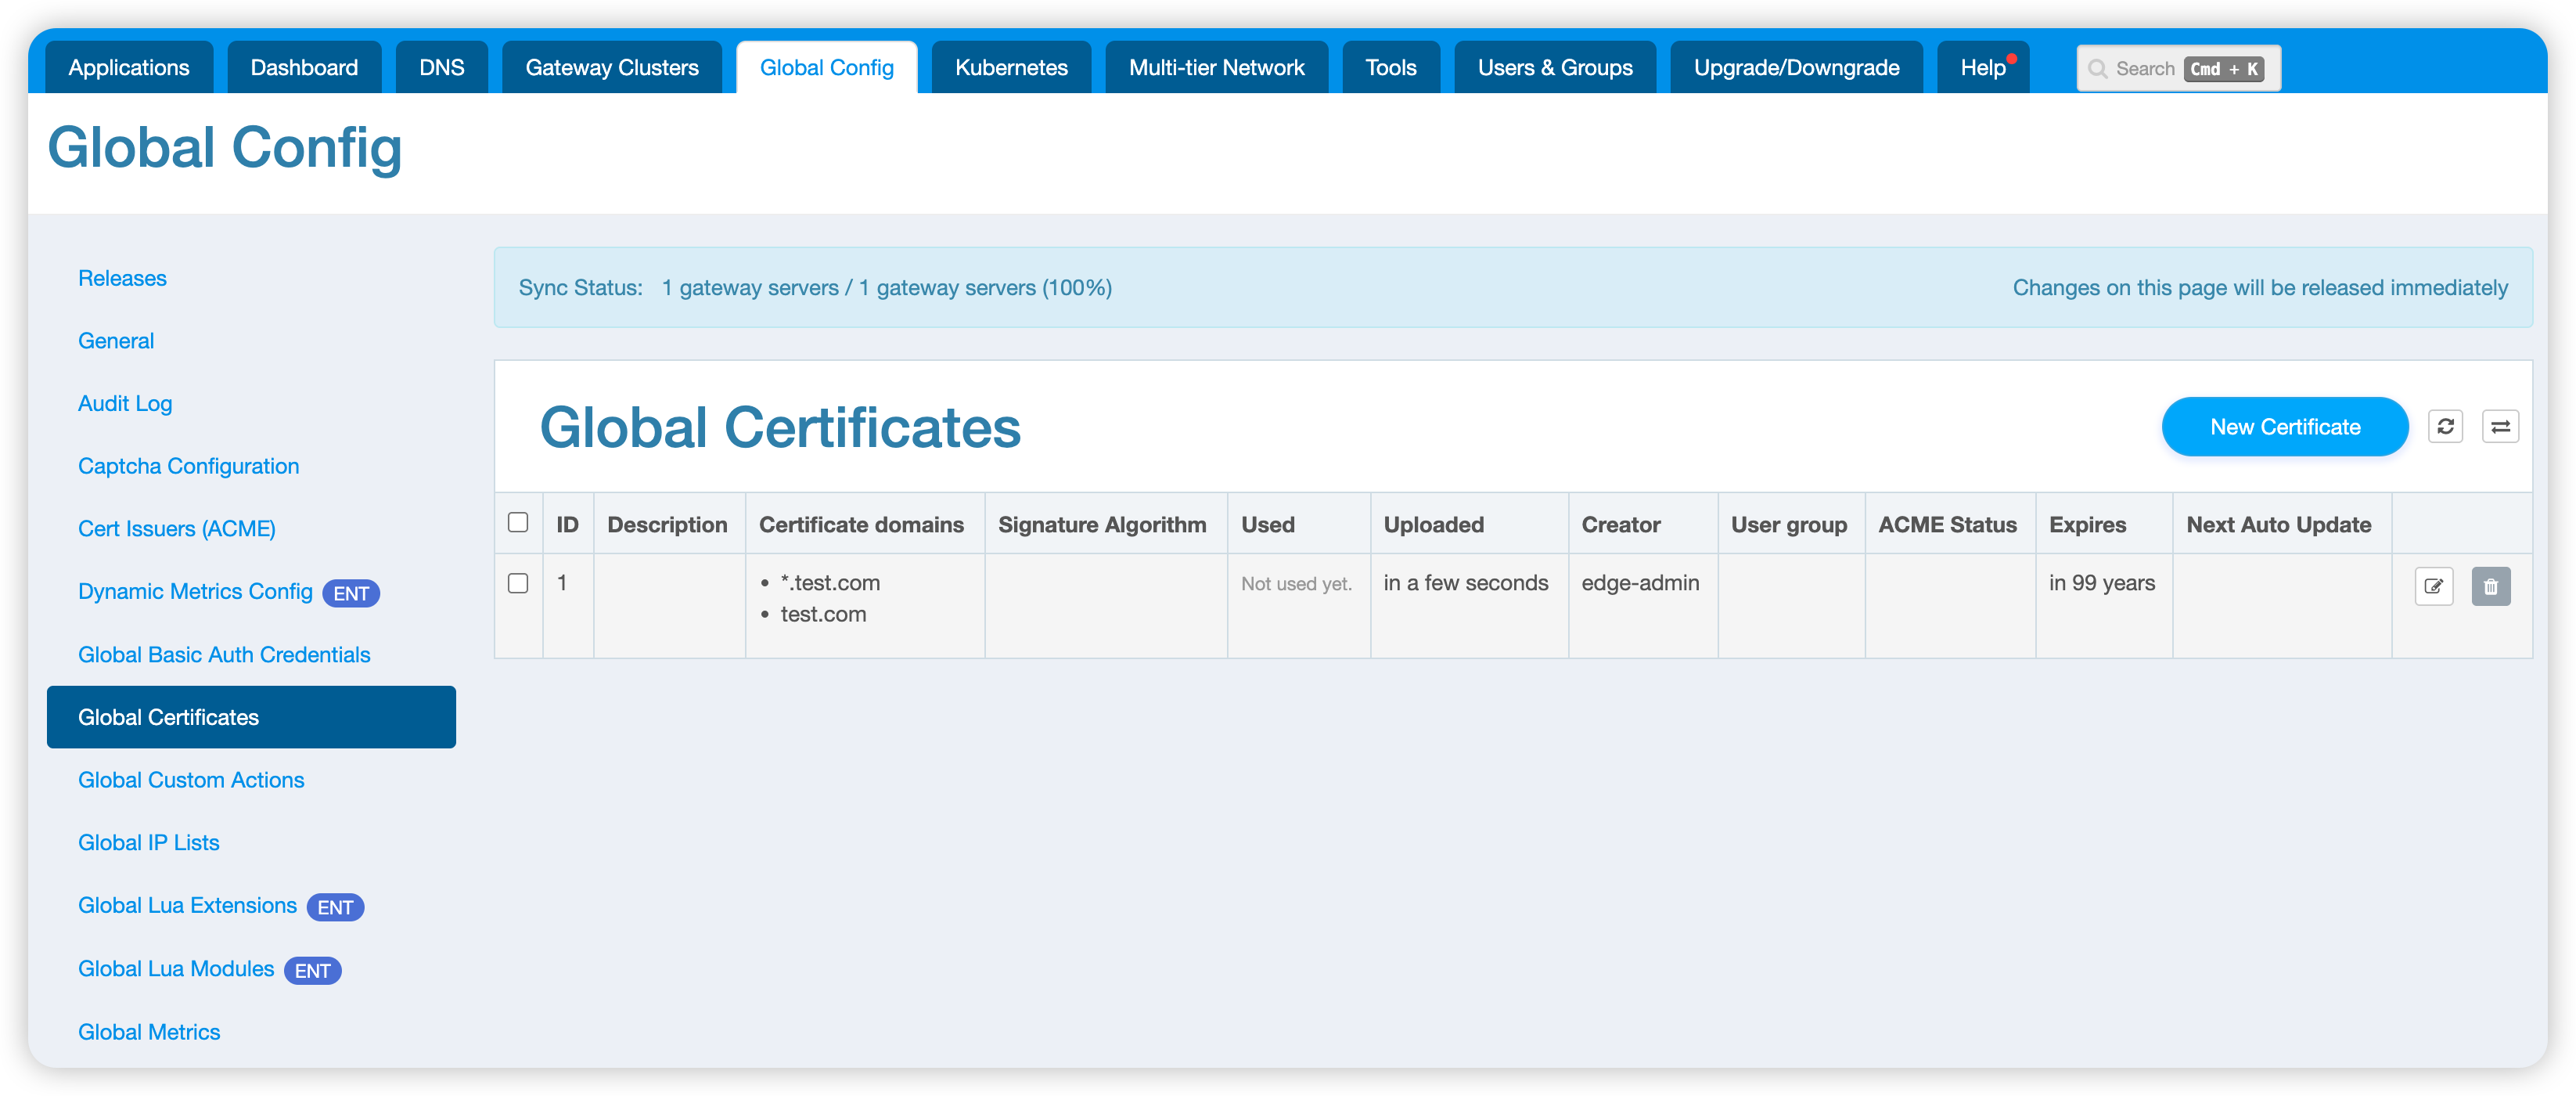Image resolution: width=2576 pixels, height=1096 pixels.
Task: Click the column settings swap icon
Action: click(2500, 427)
